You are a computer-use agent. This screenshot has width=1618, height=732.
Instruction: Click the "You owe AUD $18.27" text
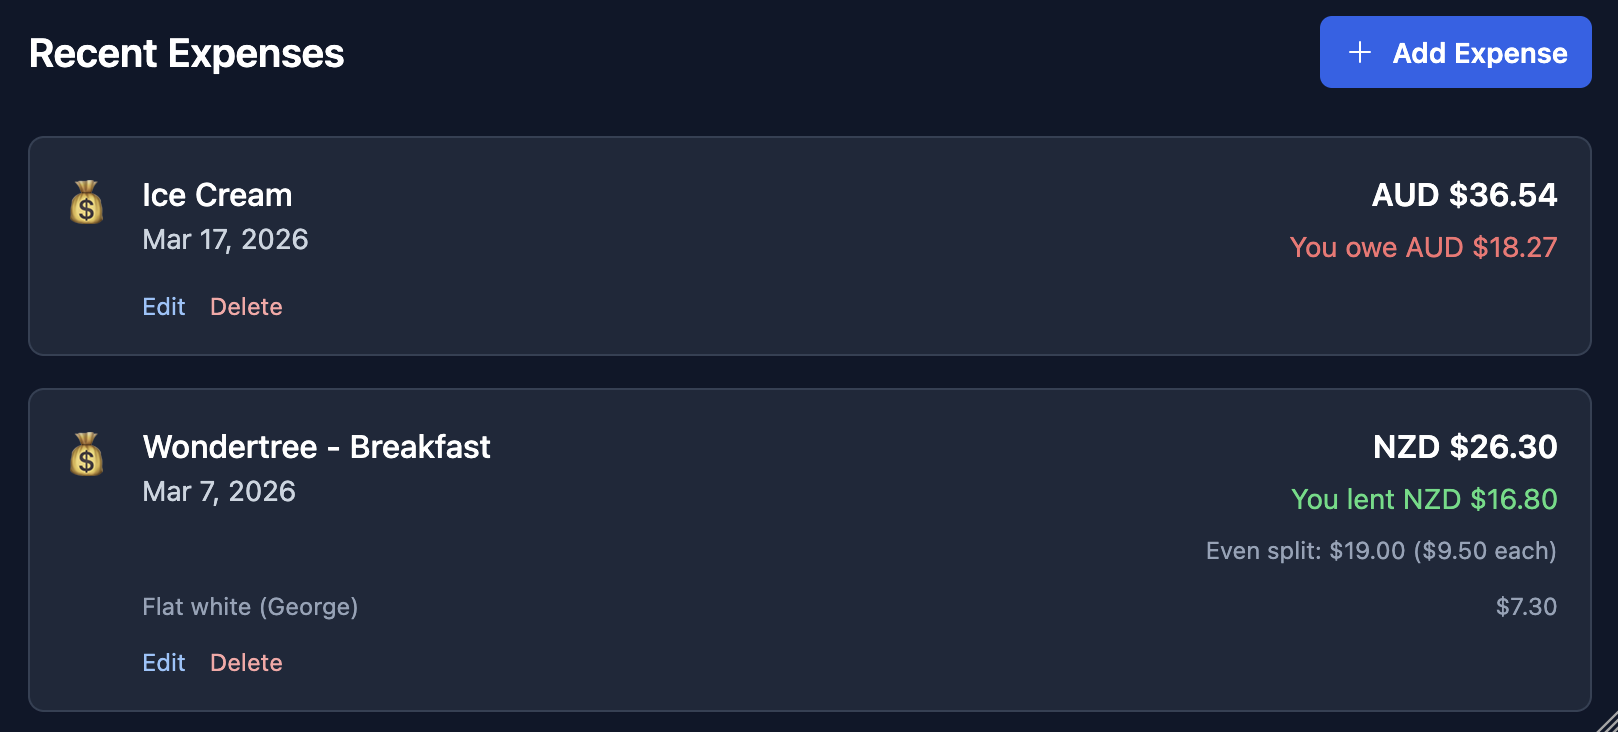point(1423,247)
